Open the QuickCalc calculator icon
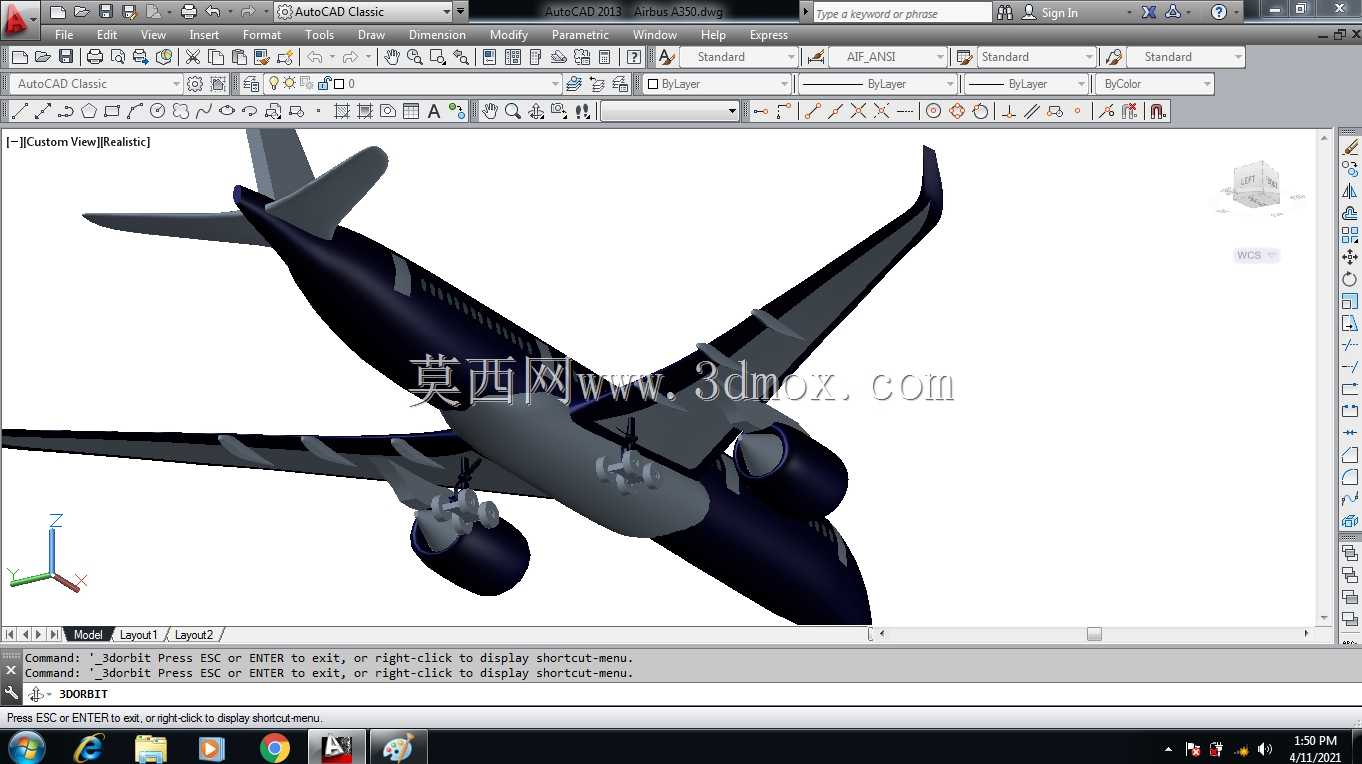The image size is (1362, 764). [605, 57]
